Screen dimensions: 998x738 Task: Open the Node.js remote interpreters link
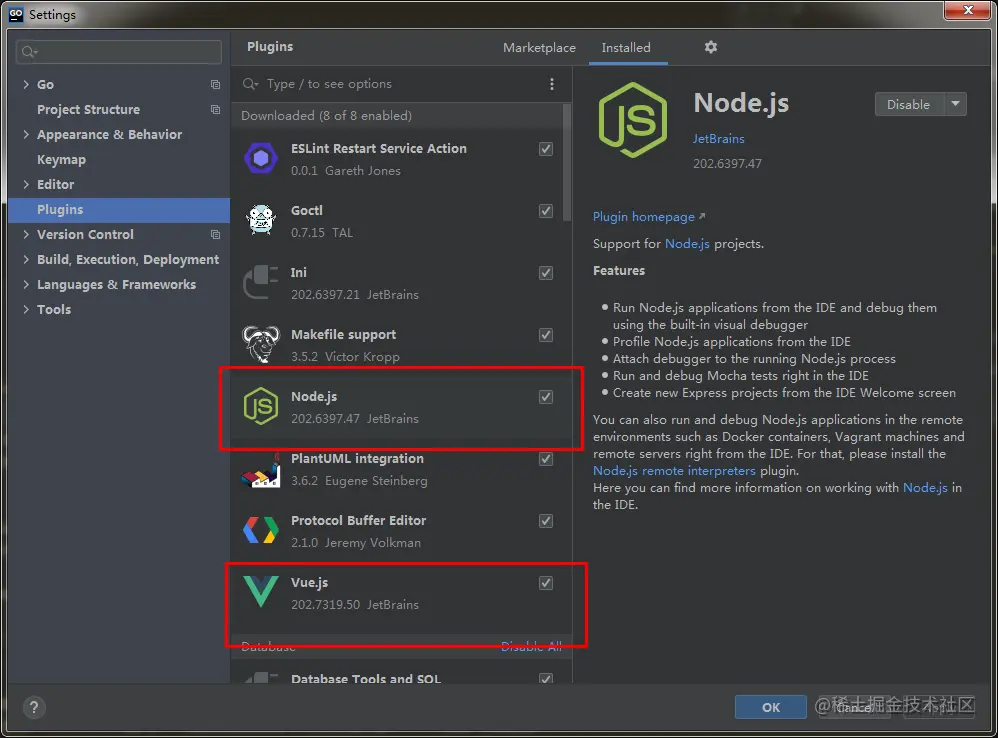tap(674, 471)
